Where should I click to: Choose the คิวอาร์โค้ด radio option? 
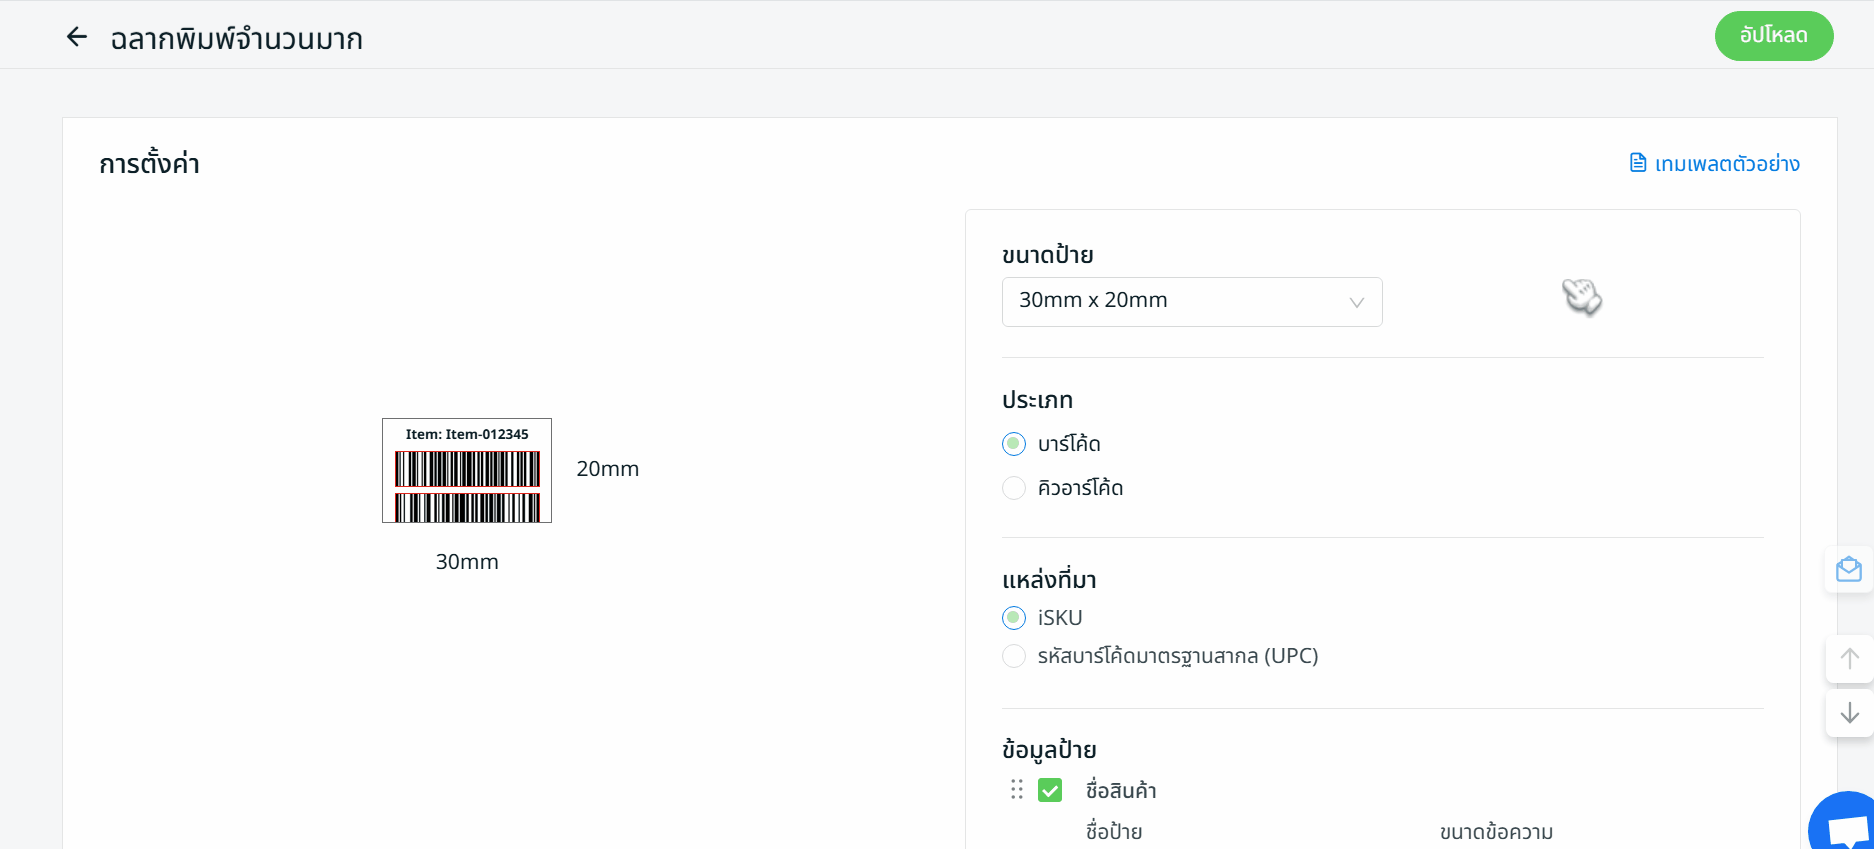pos(1014,488)
